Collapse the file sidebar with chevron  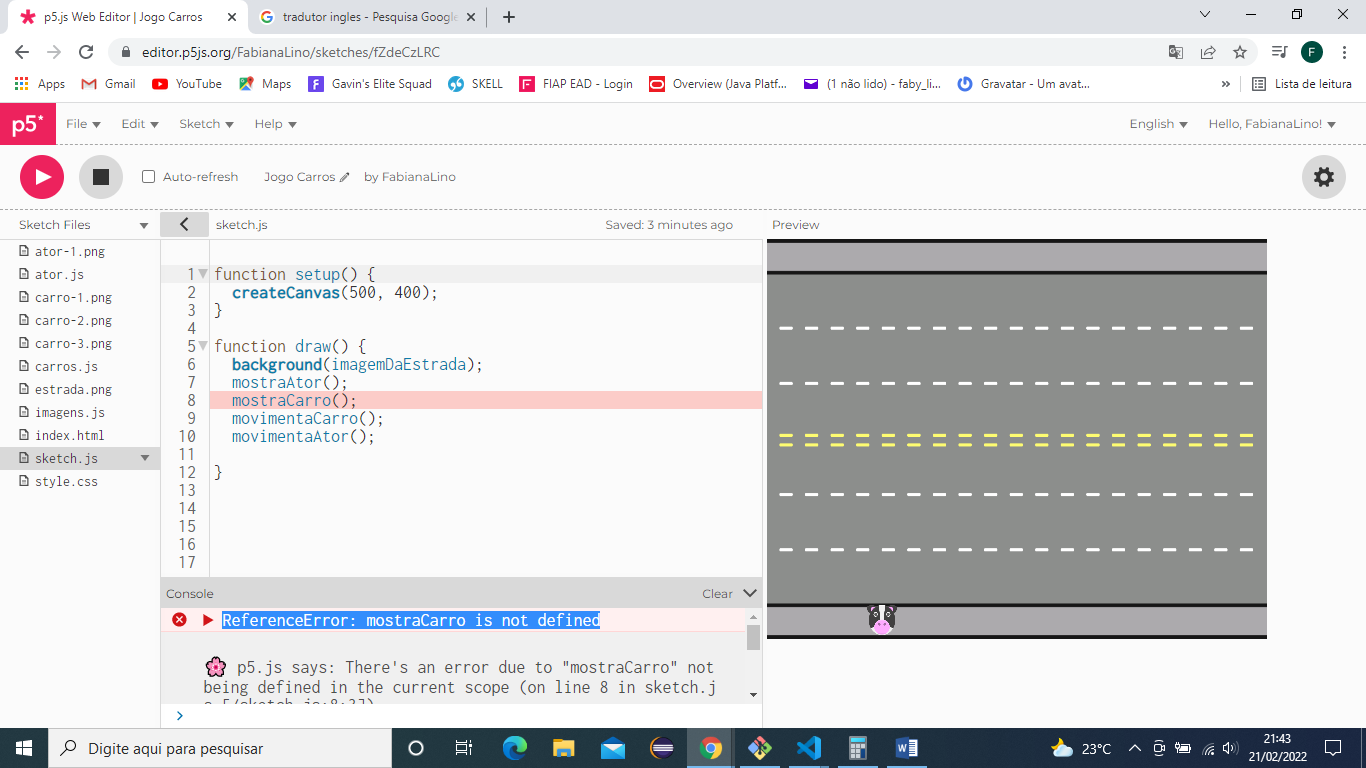click(x=184, y=225)
